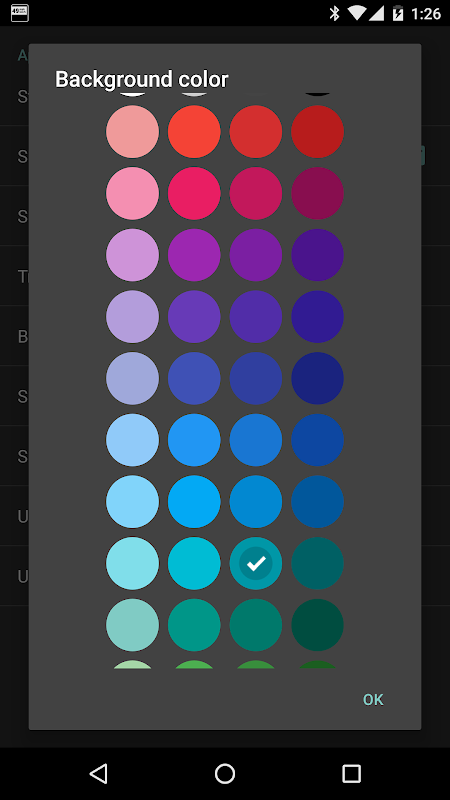Image resolution: width=450 pixels, height=800 pixels.
Task: Tap the Android back navigation button
Action: pos(98,774)
